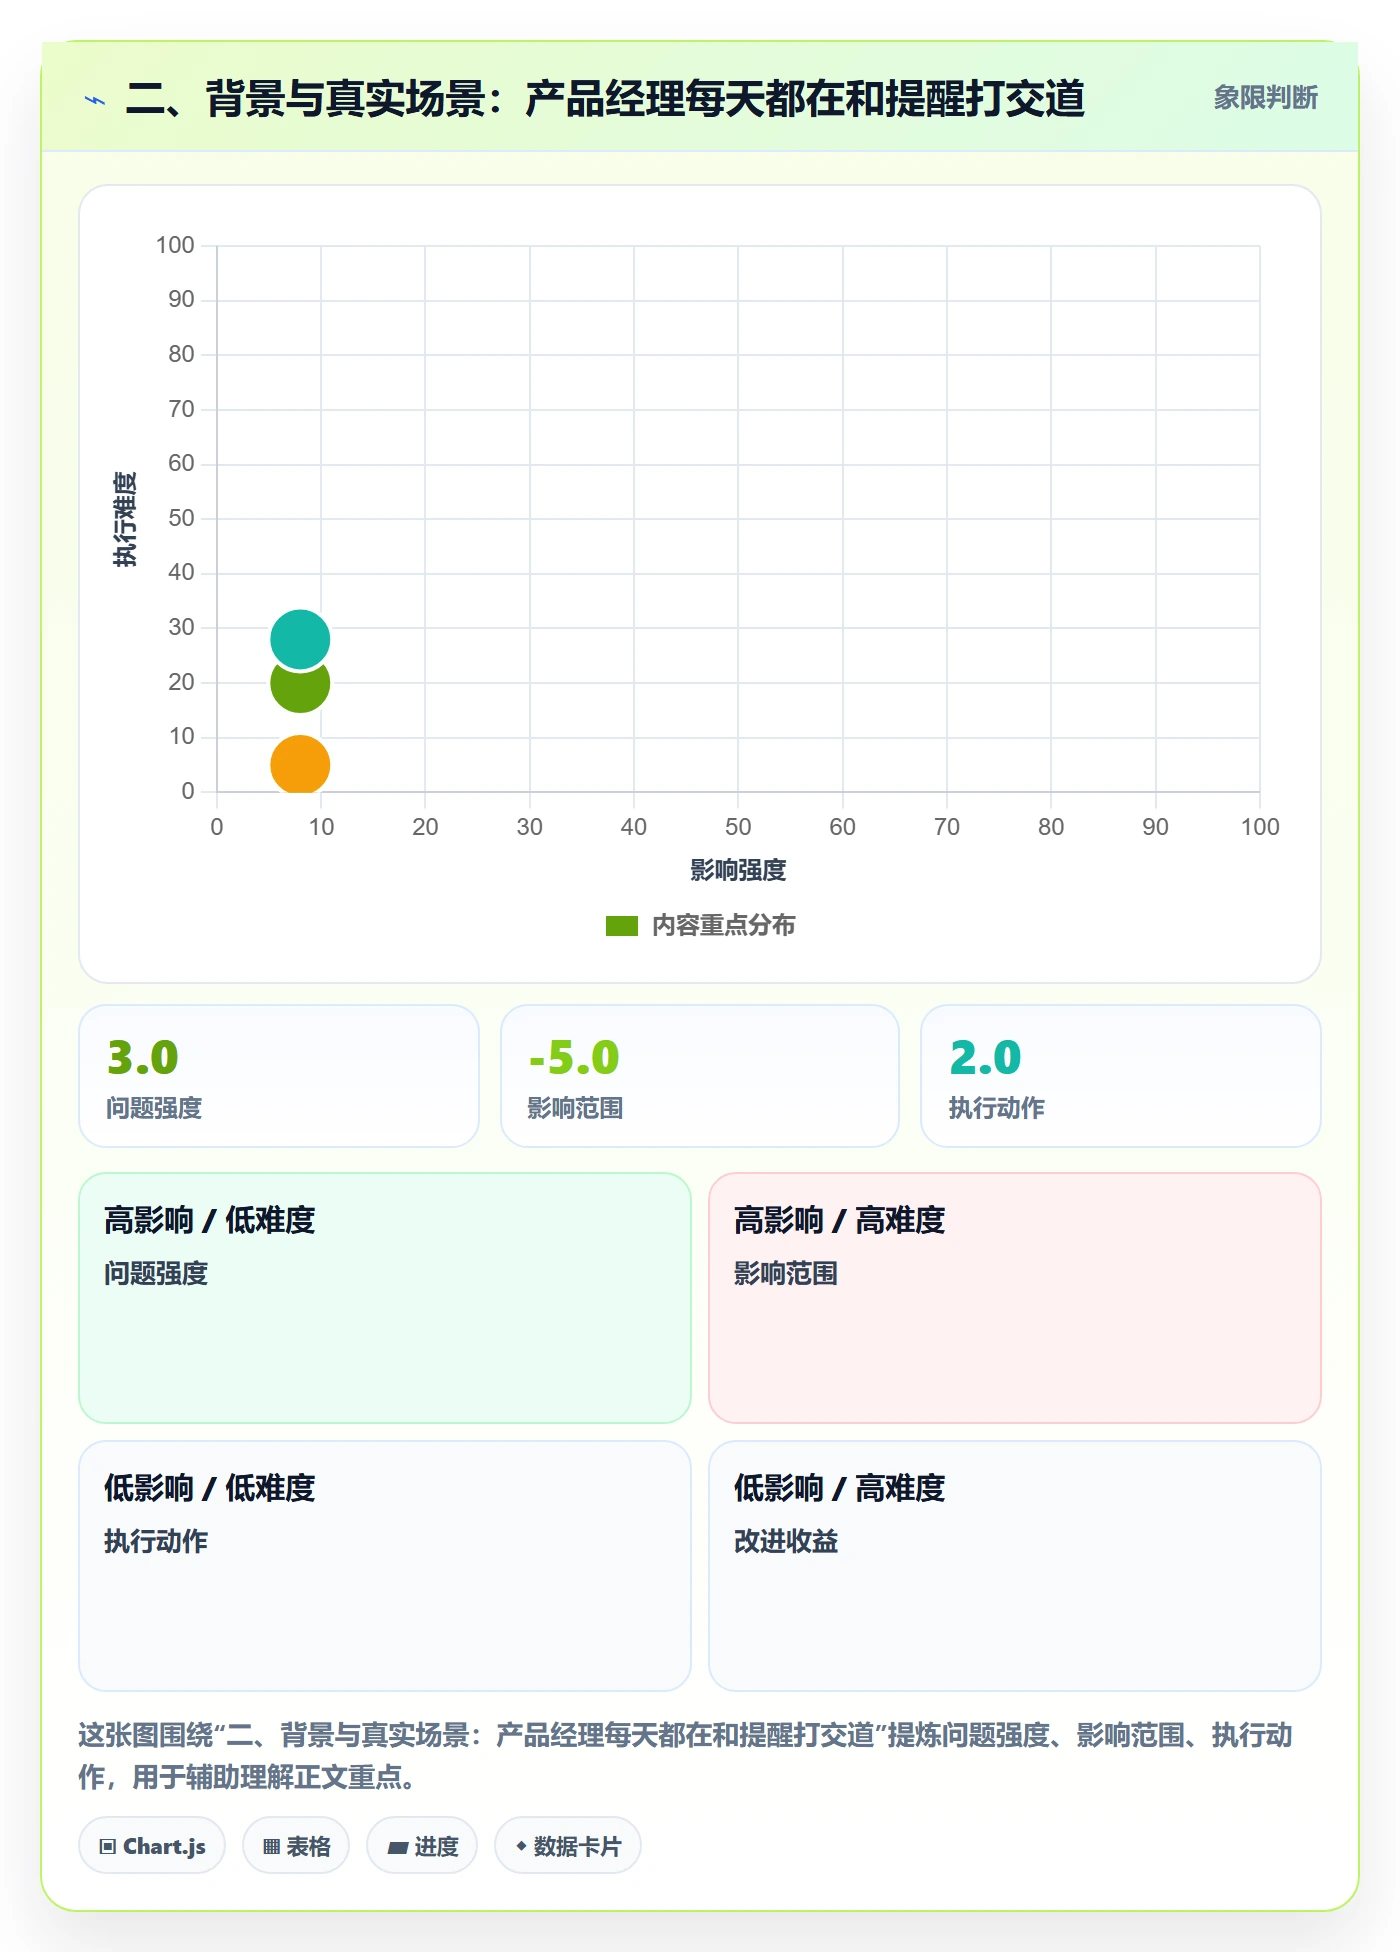Viewport: 1400px width, 1952px height.
Task: Click the bar icon in 进度 chip
Action: tap(398, 1848)
